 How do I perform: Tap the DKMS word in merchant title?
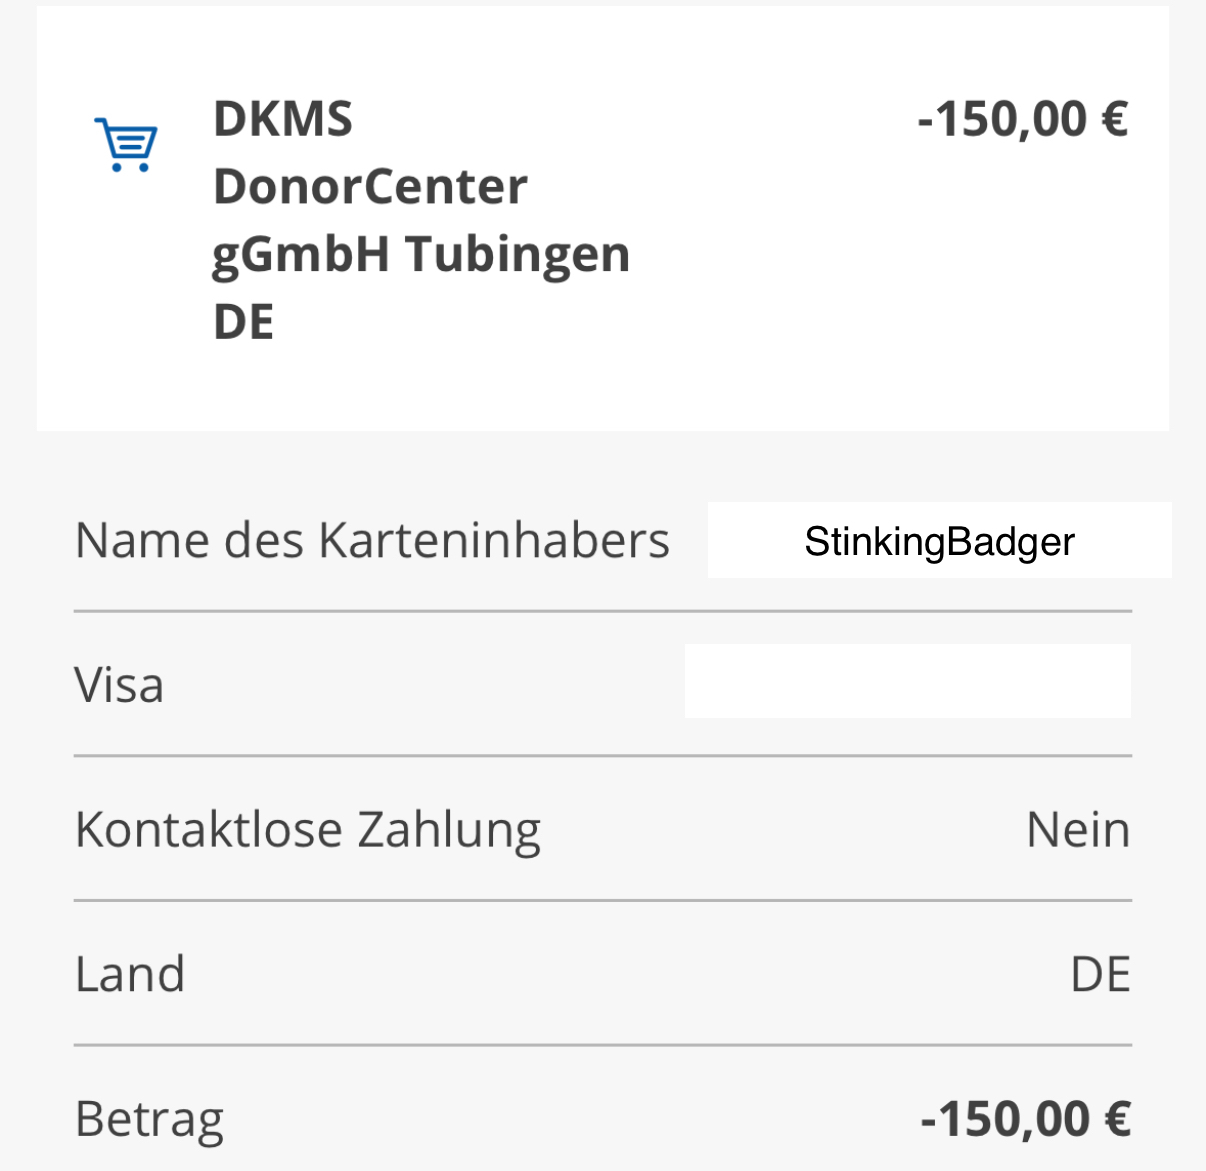283,119
